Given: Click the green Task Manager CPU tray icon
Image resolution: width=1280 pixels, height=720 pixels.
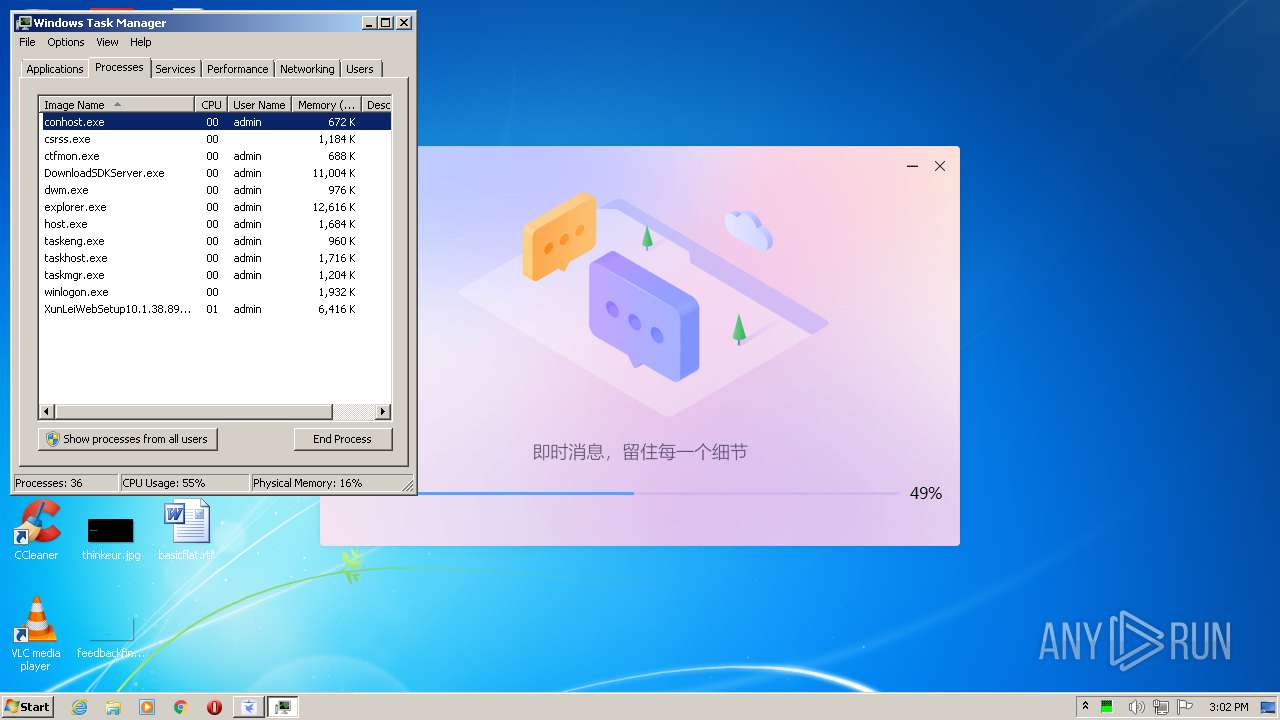Looking at the screenshot, I should tap(1108, 707).
